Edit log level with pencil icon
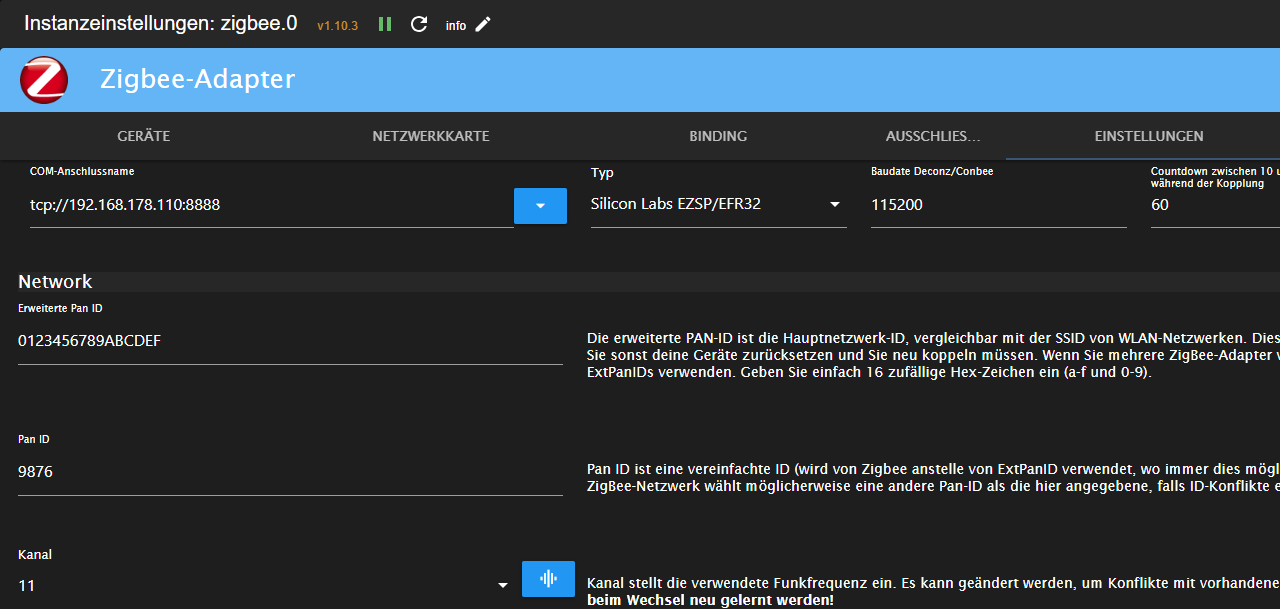1280x609 pixels. click(483, 24)
